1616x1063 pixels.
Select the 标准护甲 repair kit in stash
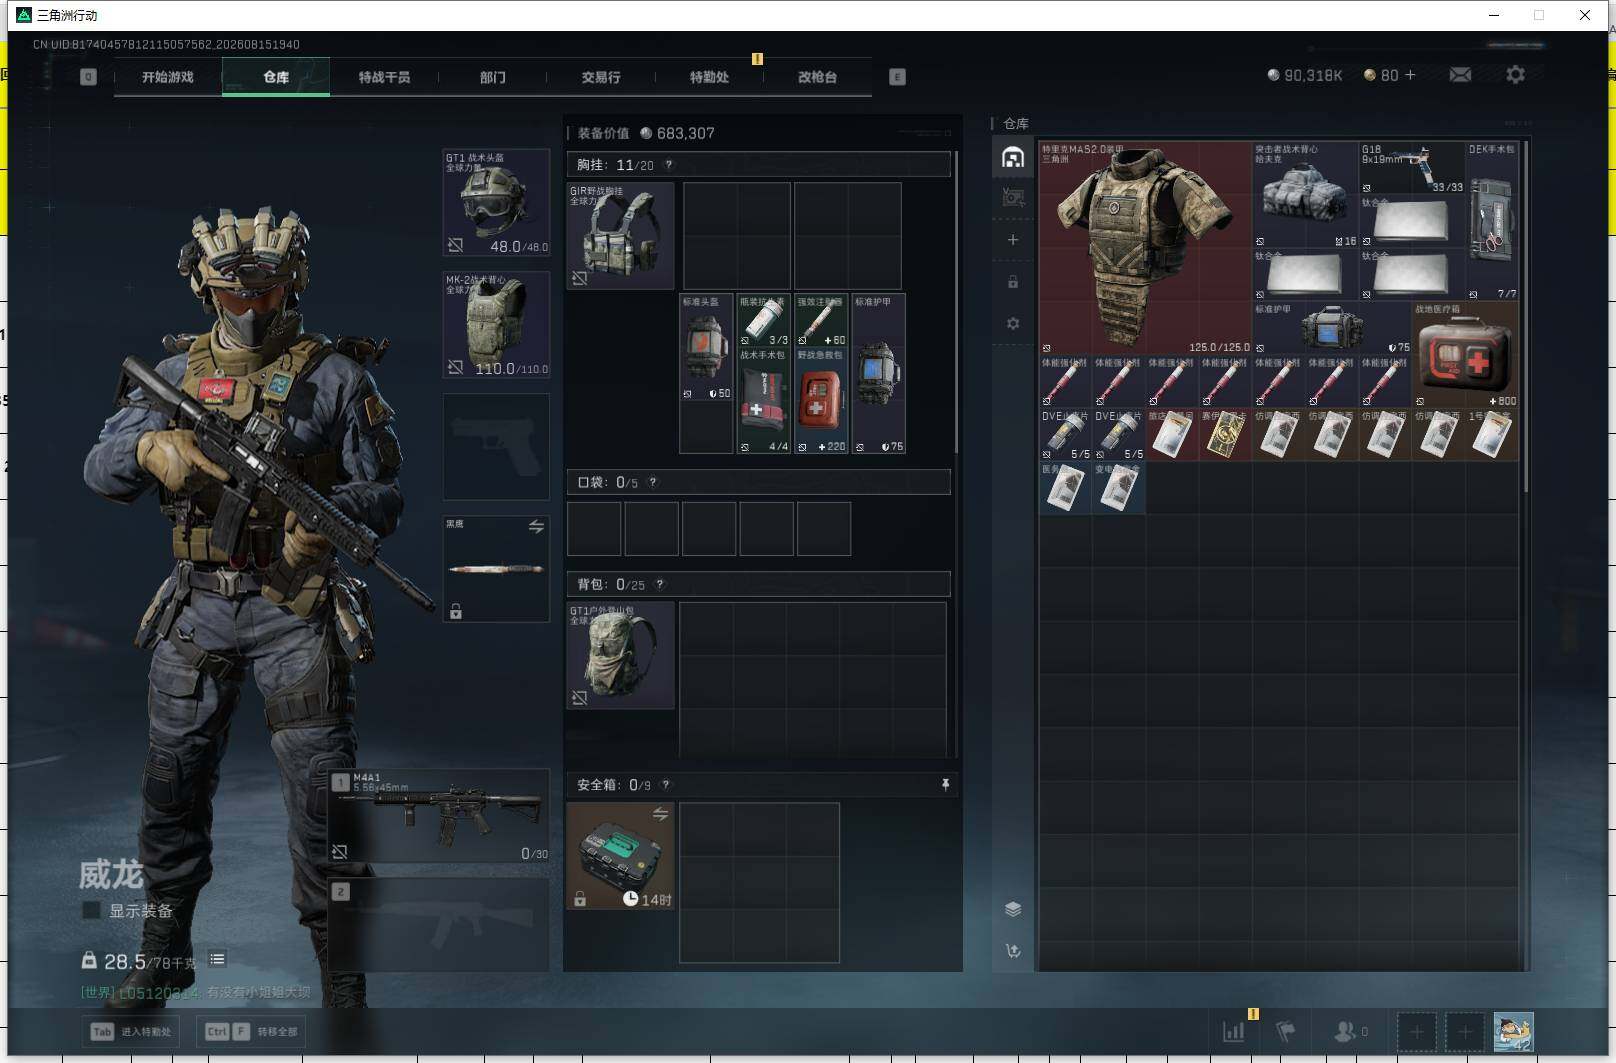[1331, 328]
